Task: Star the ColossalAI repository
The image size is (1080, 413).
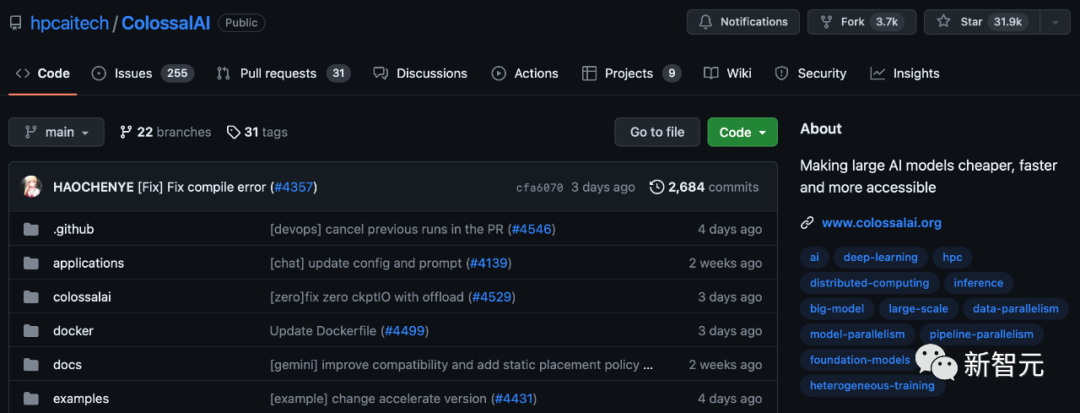Action: pyautogui.click(x=982, y=22)
